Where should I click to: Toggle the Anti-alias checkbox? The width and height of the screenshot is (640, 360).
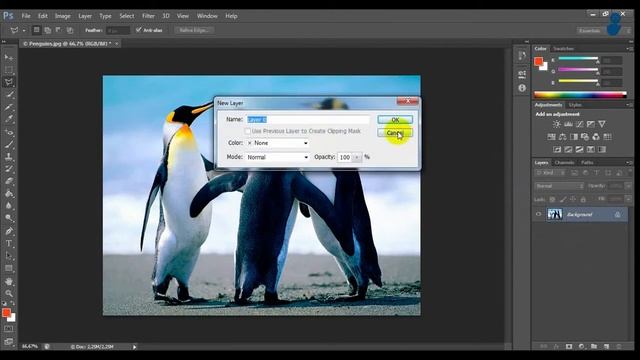click(138, 30)
